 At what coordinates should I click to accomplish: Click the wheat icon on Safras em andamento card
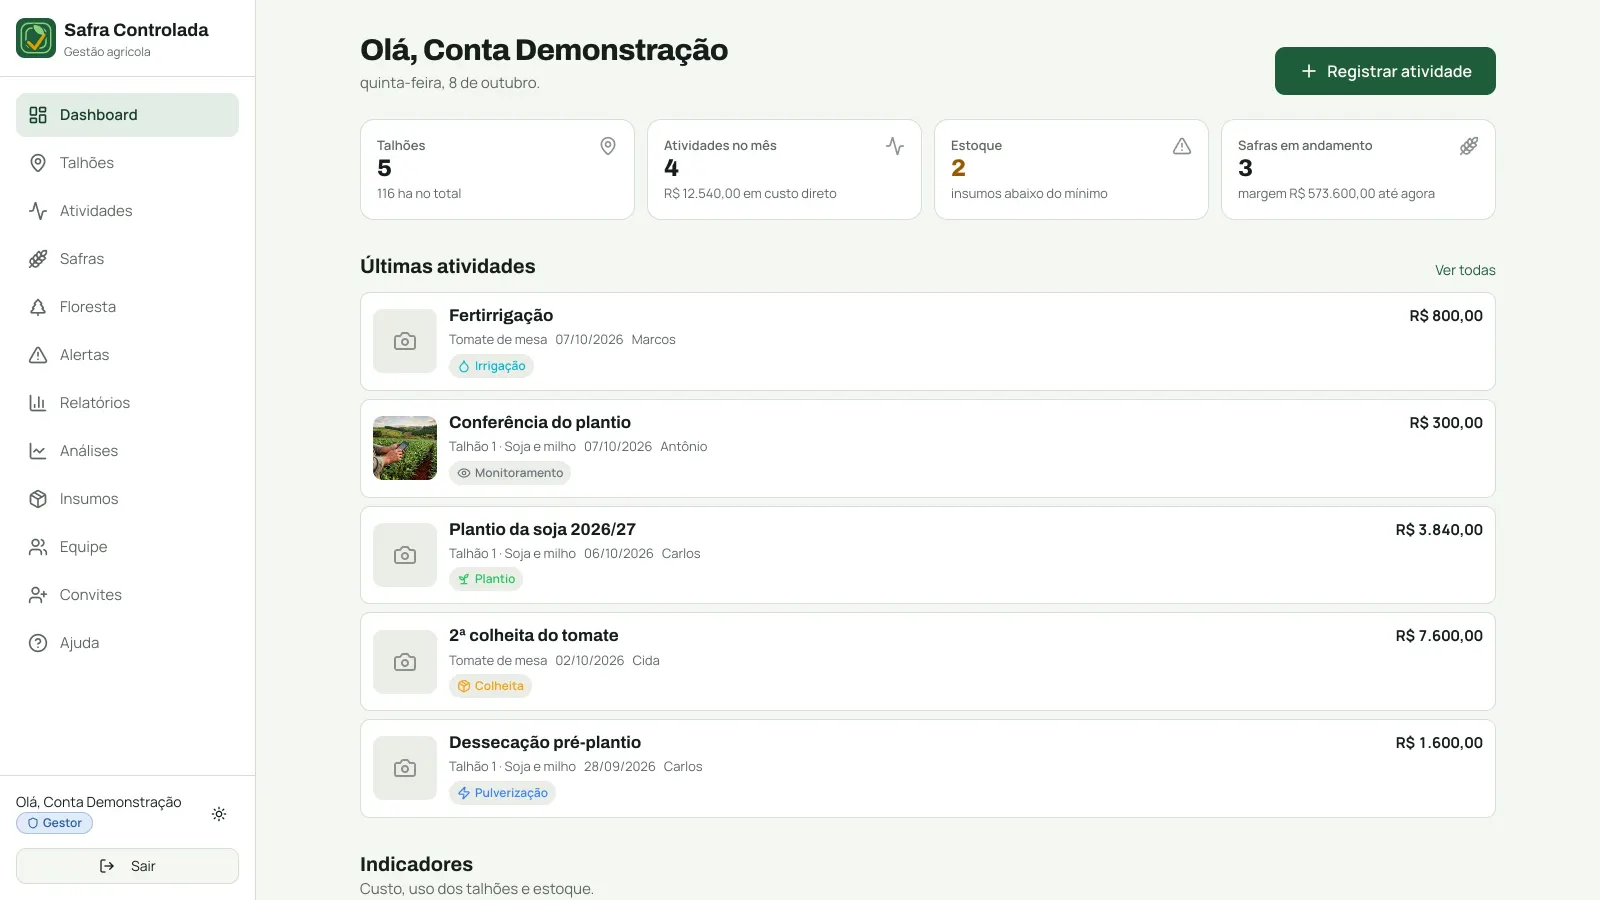(x=1469, y=146)
